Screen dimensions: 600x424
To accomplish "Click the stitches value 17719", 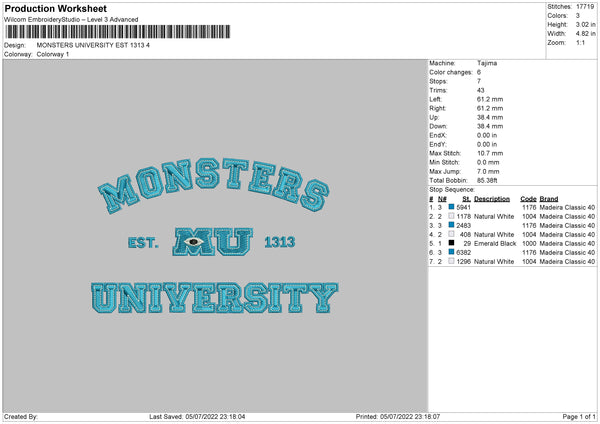I will coord(585,7).
